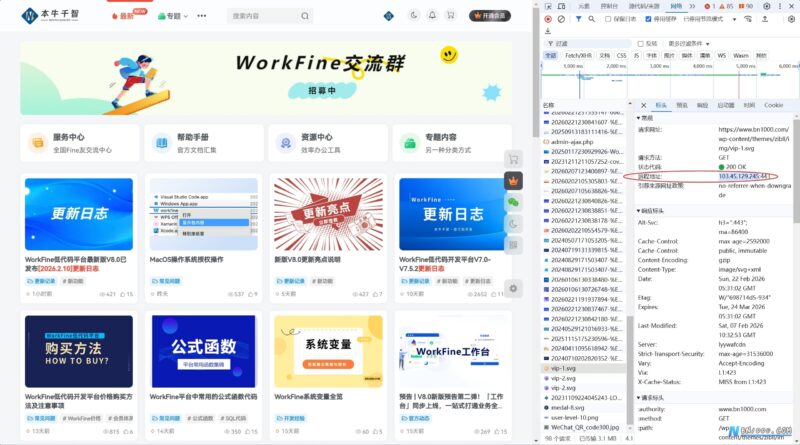The image size is (800, 445).
Task: Expand more DevTools tabs with the >> chevron
Action: (692, 6)
